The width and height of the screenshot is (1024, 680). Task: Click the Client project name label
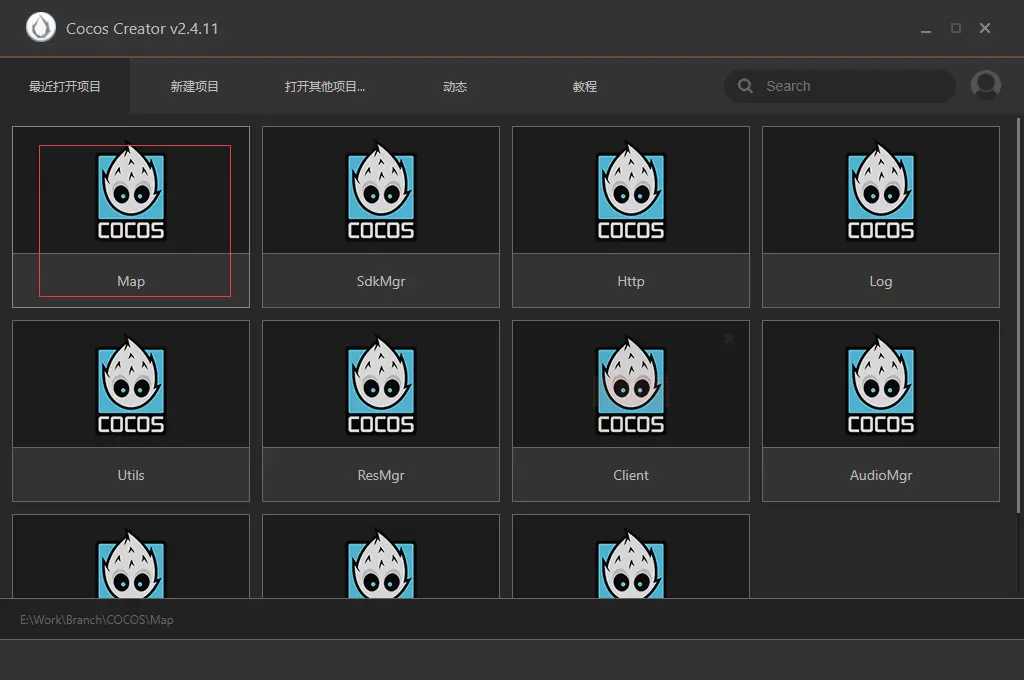coord(631,475)
